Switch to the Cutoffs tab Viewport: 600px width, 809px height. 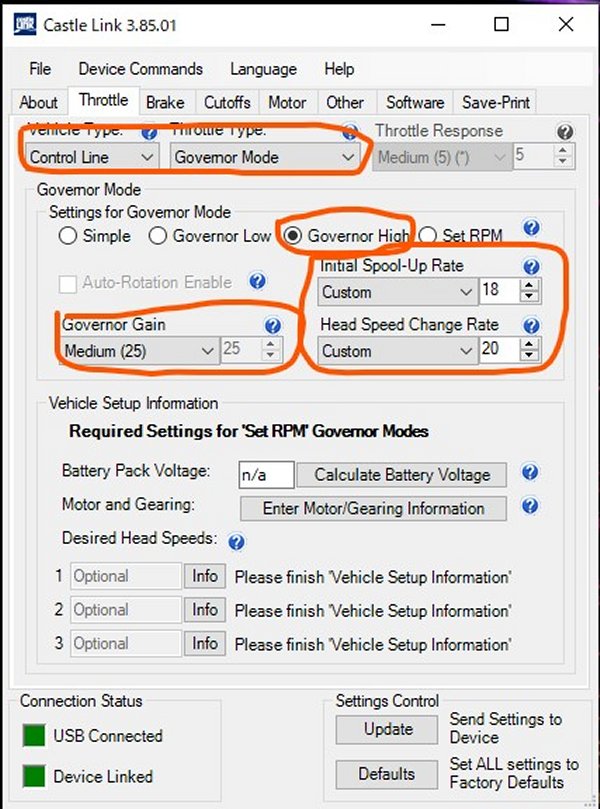coord(227,102)
